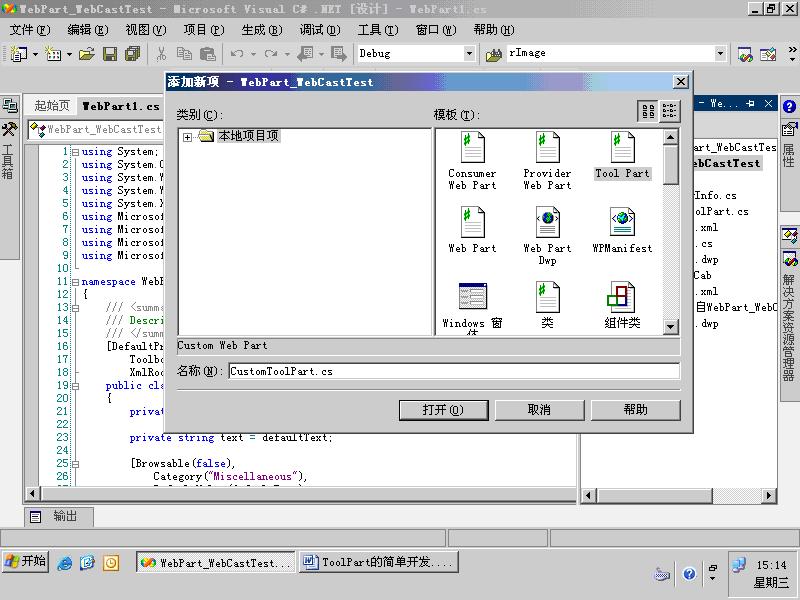Step the template list scrollbar down
This screenshot has width=800, height=600.
pos(670,327)
